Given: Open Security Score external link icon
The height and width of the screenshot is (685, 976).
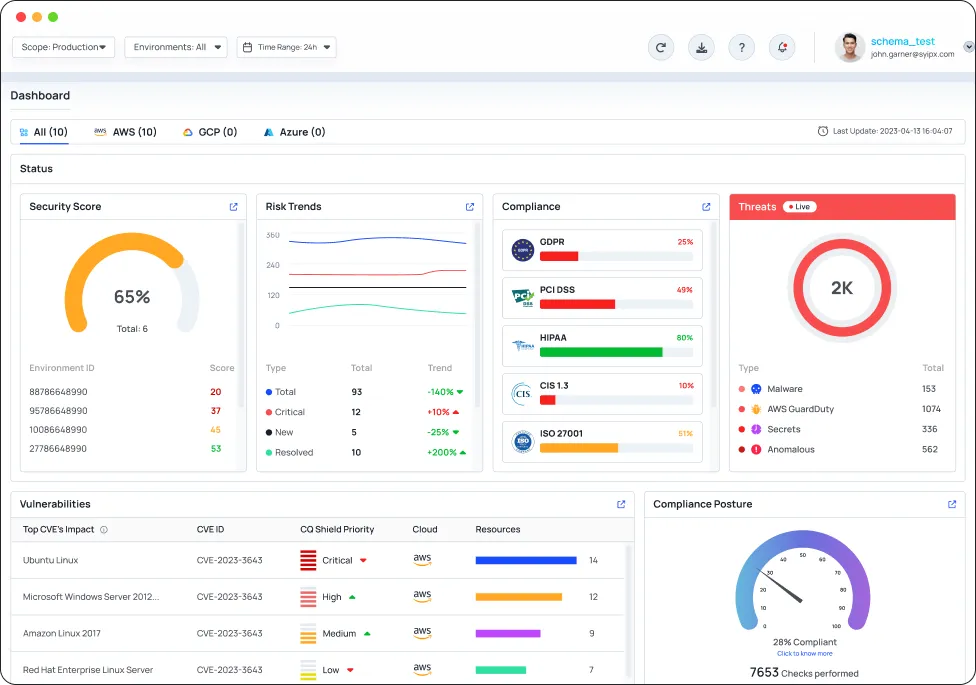Looking at the screenshot, I should 234,207.
